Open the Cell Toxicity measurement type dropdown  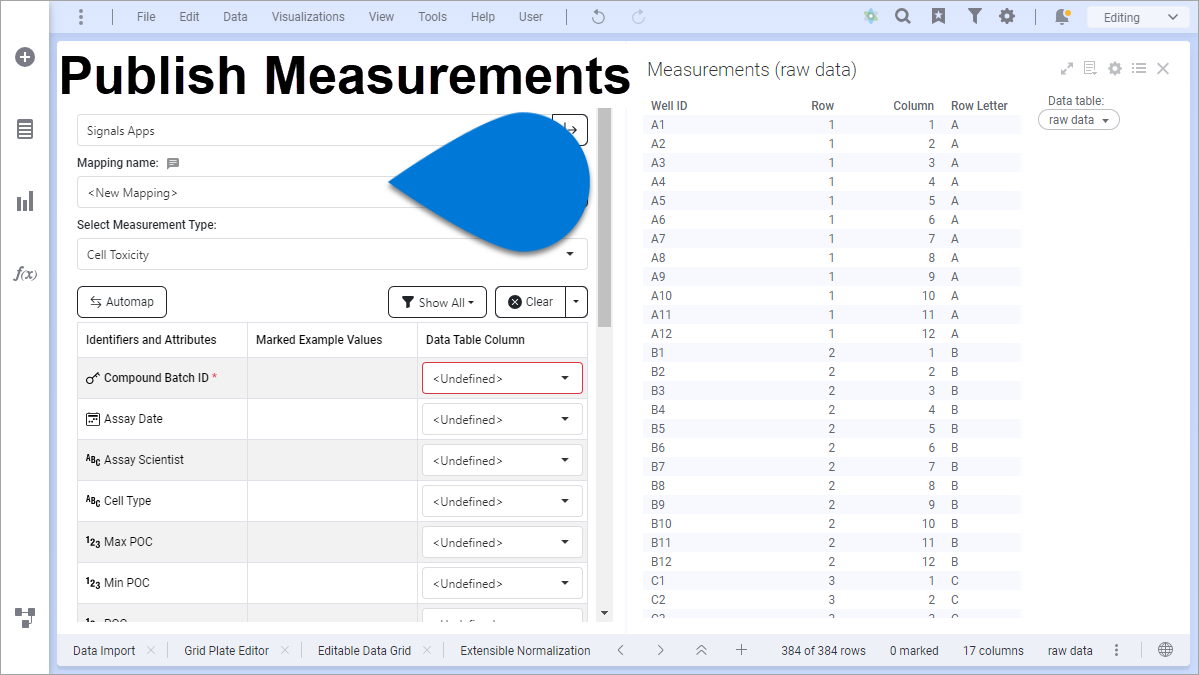point(332,255)
